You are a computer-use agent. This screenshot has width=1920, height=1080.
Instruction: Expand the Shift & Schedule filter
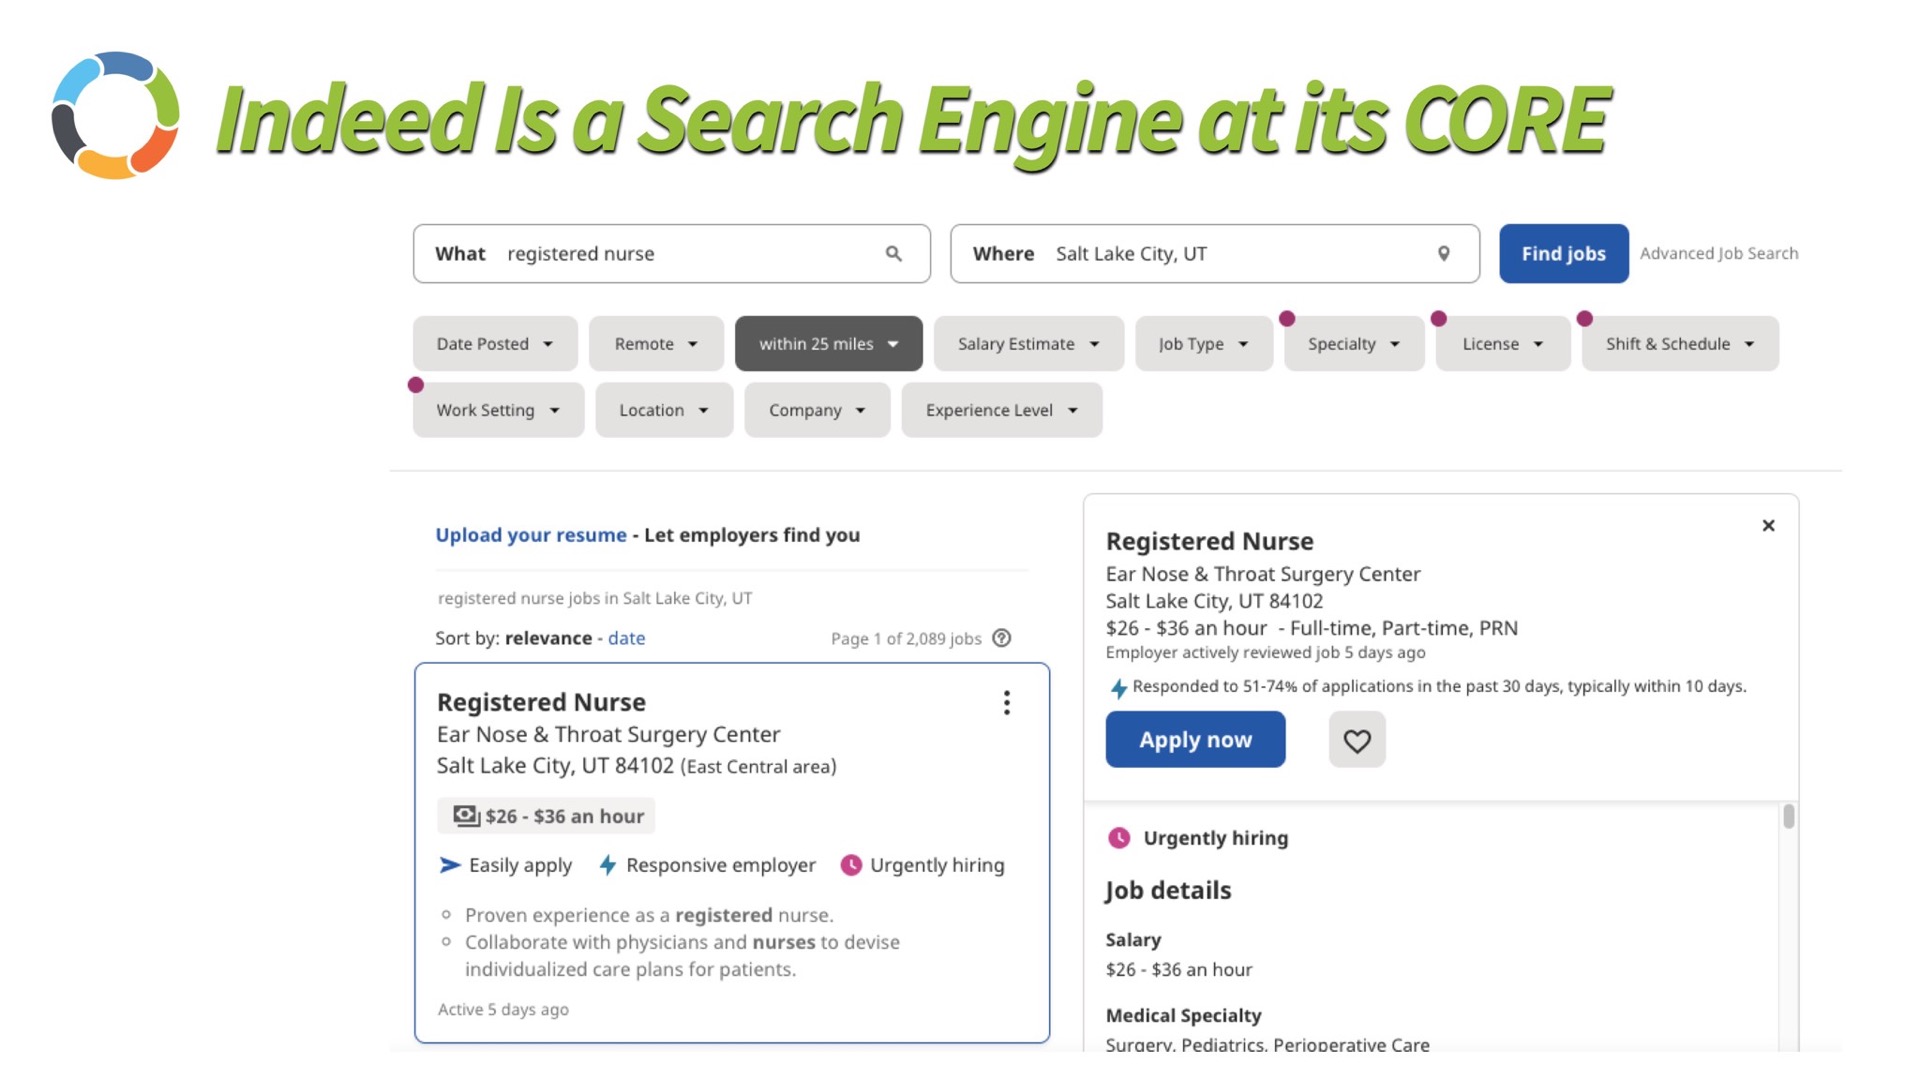pos(1679,344)
